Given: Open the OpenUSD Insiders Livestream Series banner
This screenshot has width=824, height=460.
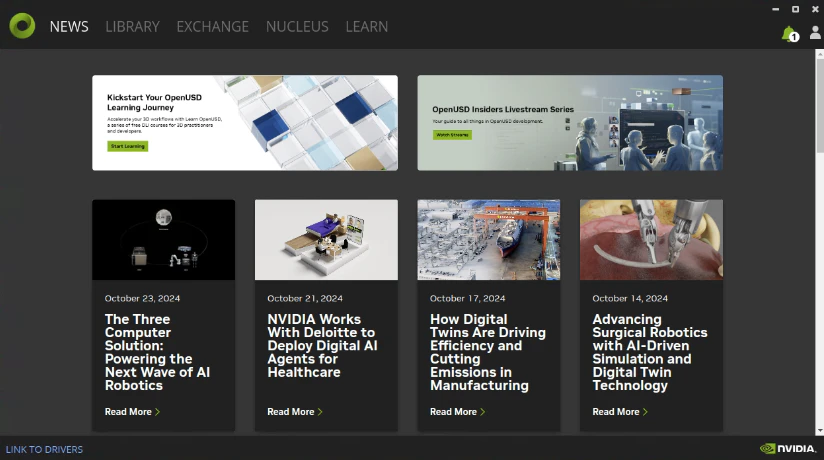Looking at the screenshot, I should pos(570,122).
